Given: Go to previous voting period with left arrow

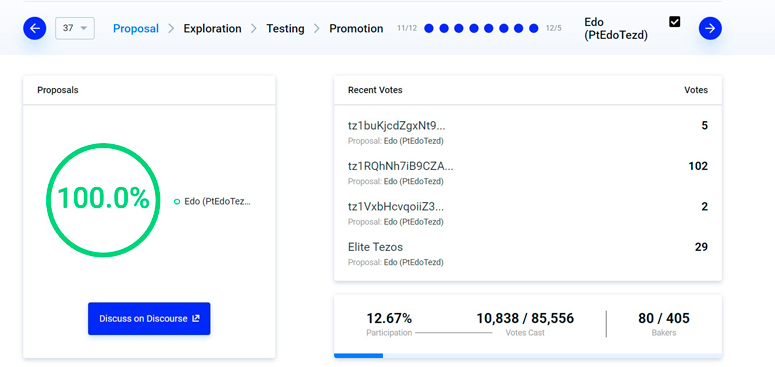Looking at the screenshot, I should [x=35, y=28].
